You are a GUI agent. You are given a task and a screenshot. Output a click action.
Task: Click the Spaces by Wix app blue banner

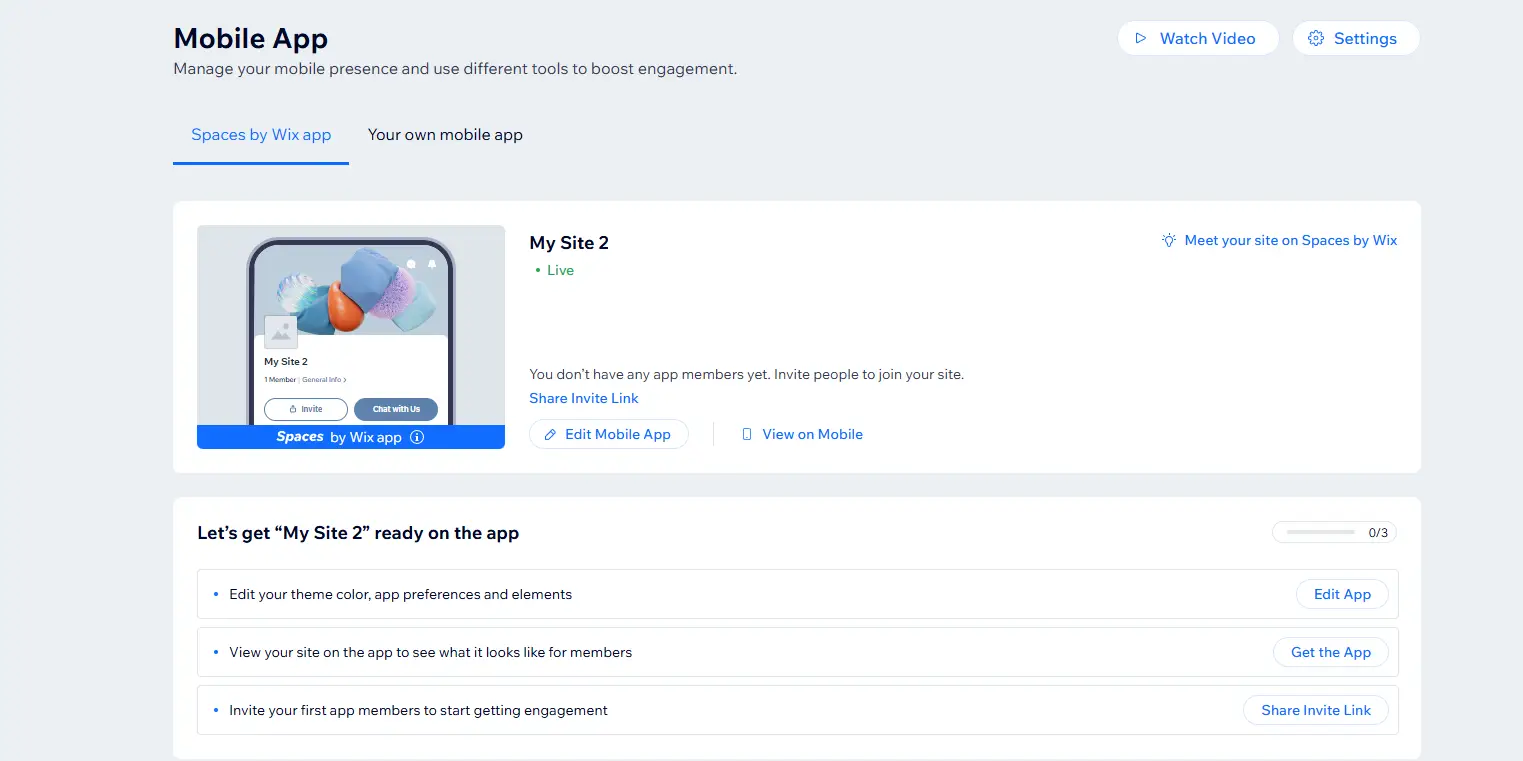(x=351, y=437)
